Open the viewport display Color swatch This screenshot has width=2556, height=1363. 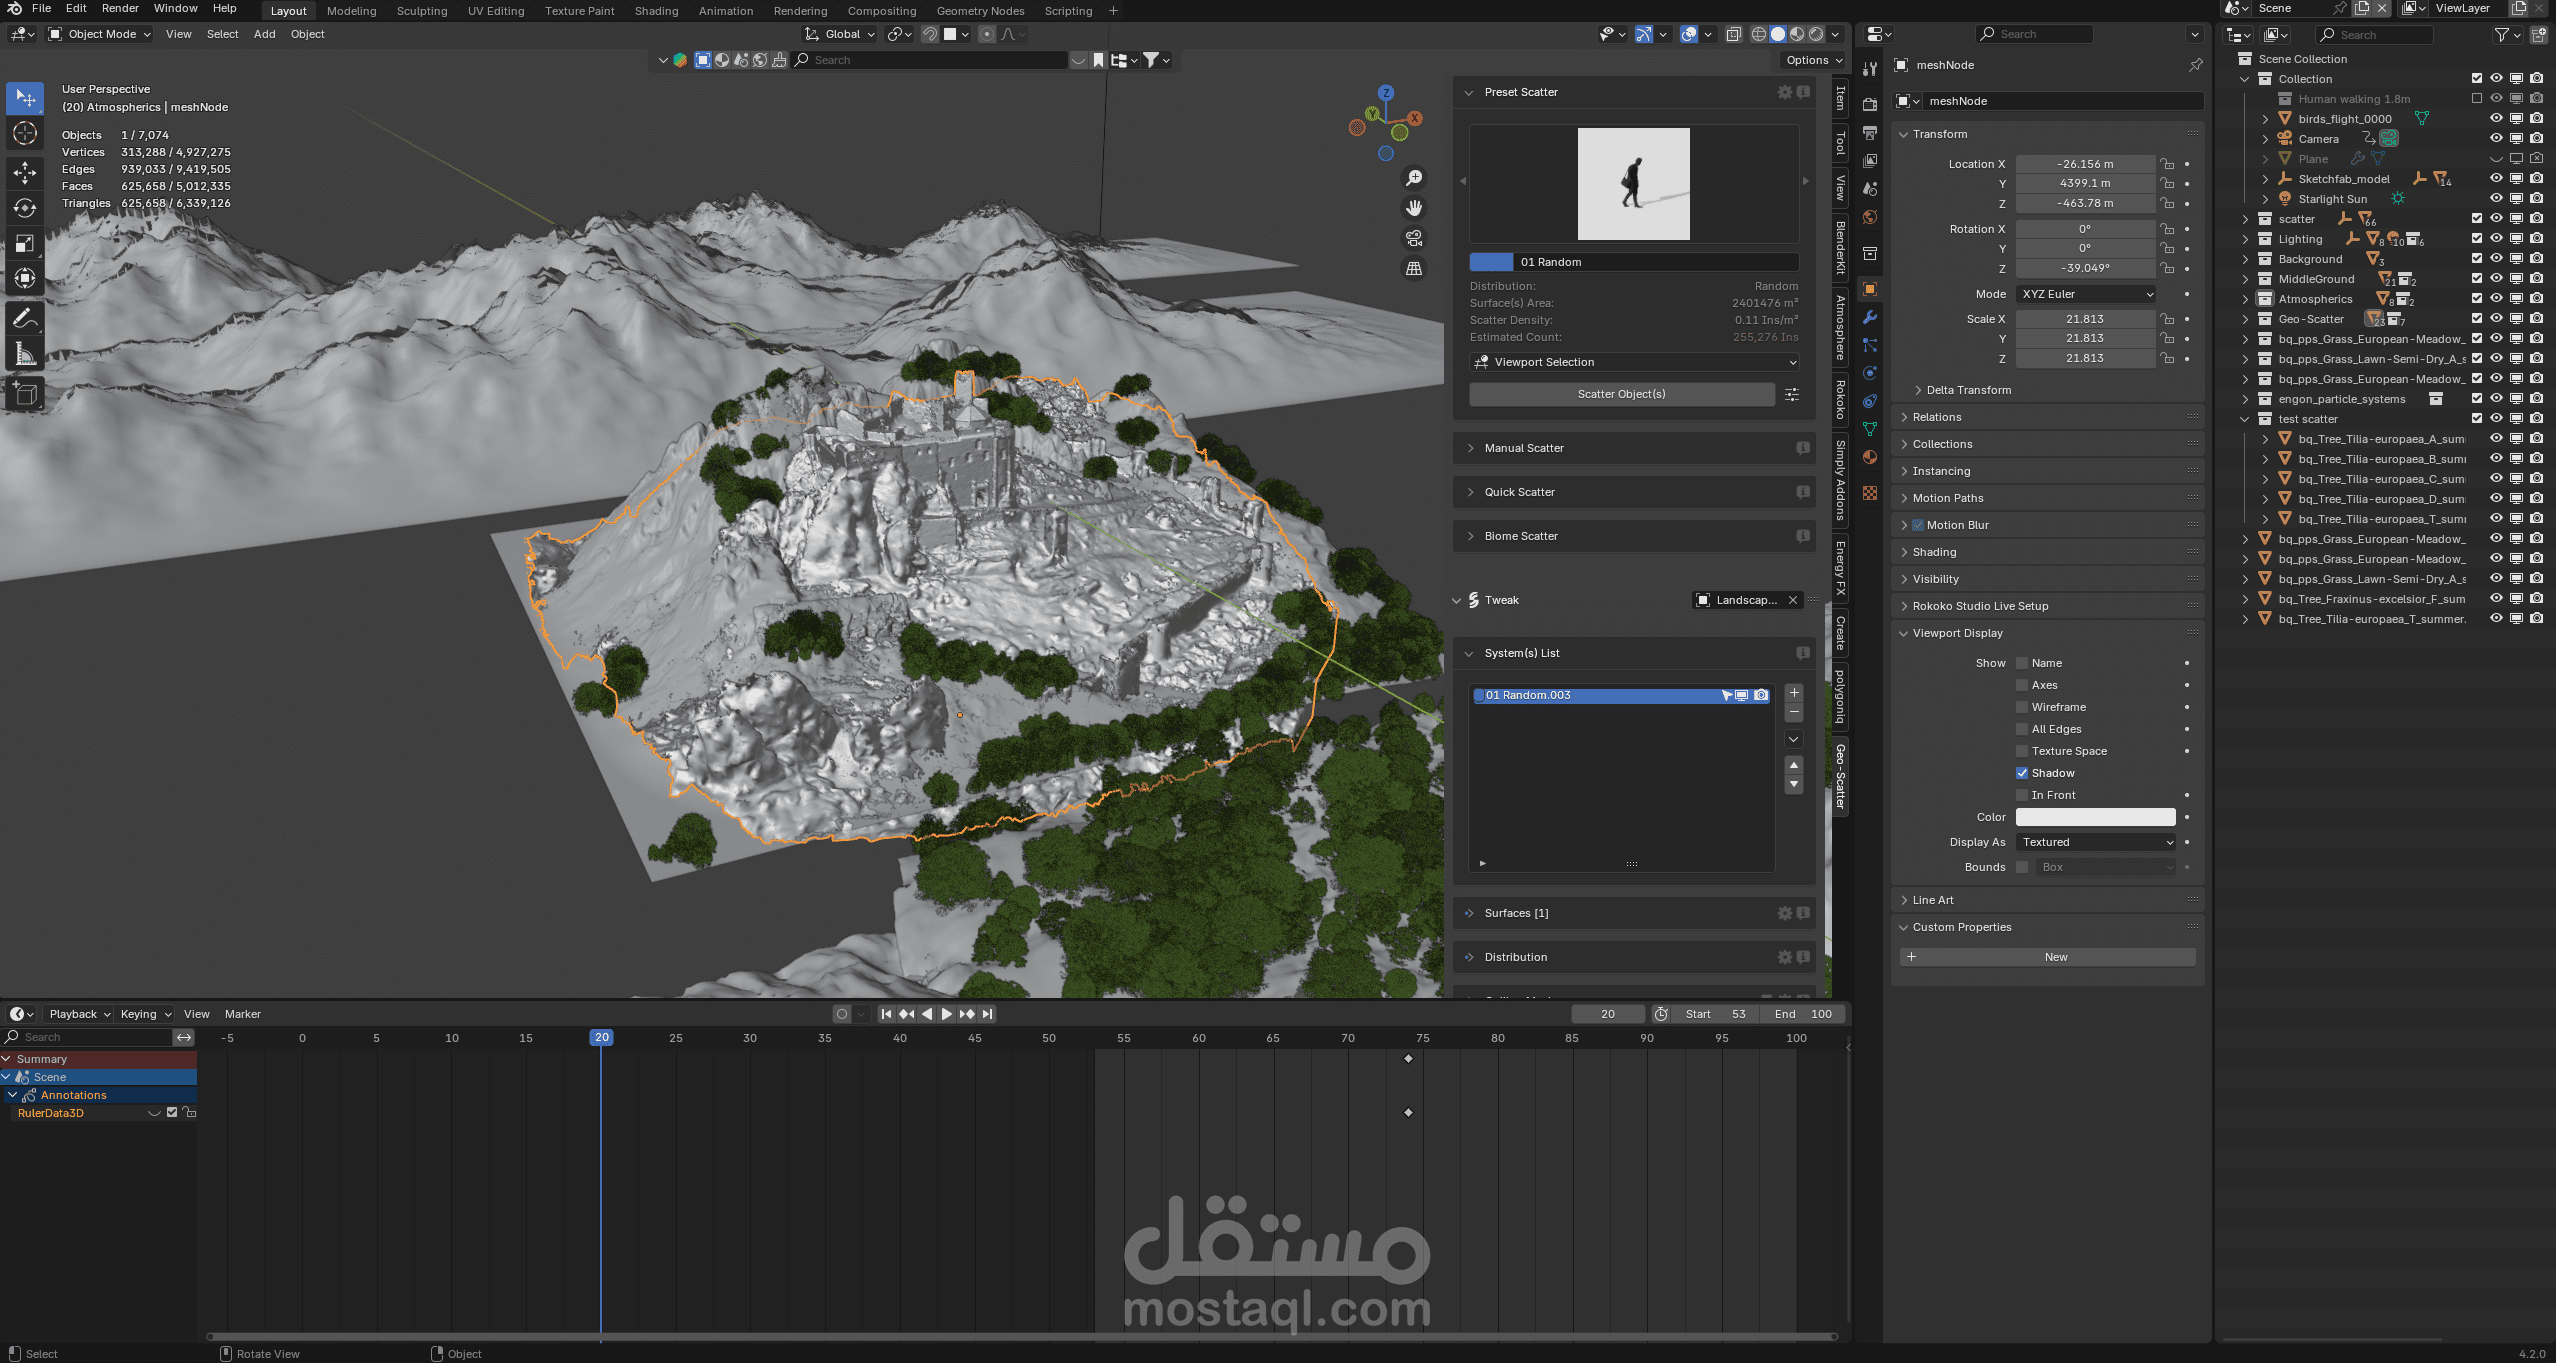(2095, 817)
